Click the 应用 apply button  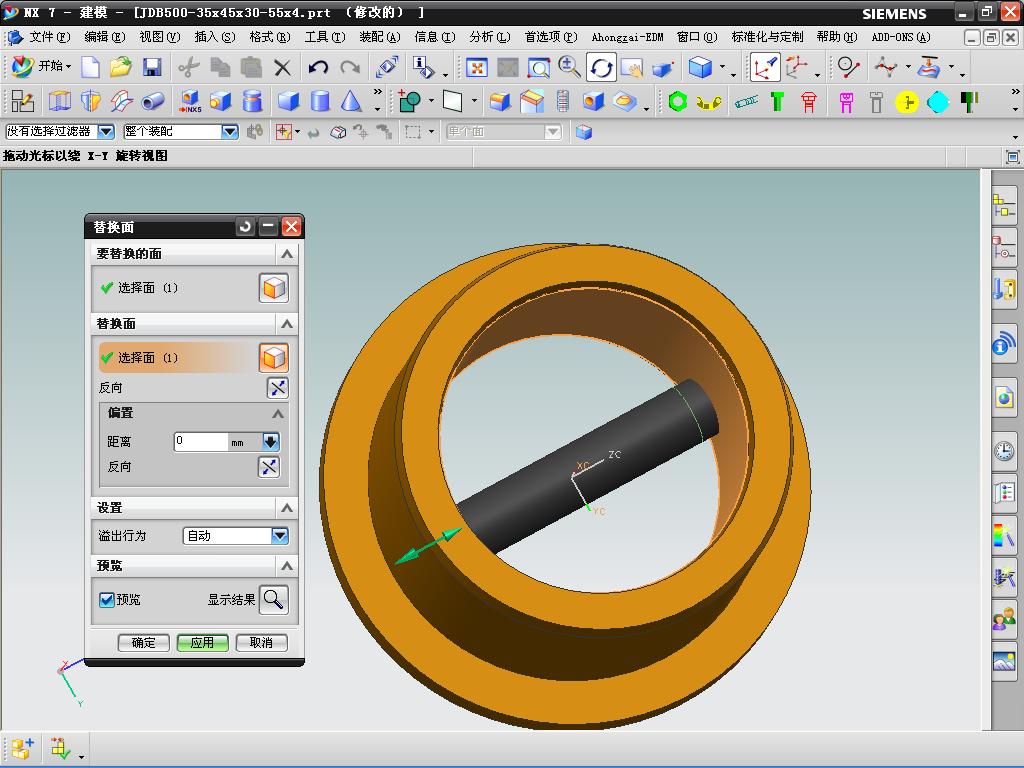coord(202,643)
